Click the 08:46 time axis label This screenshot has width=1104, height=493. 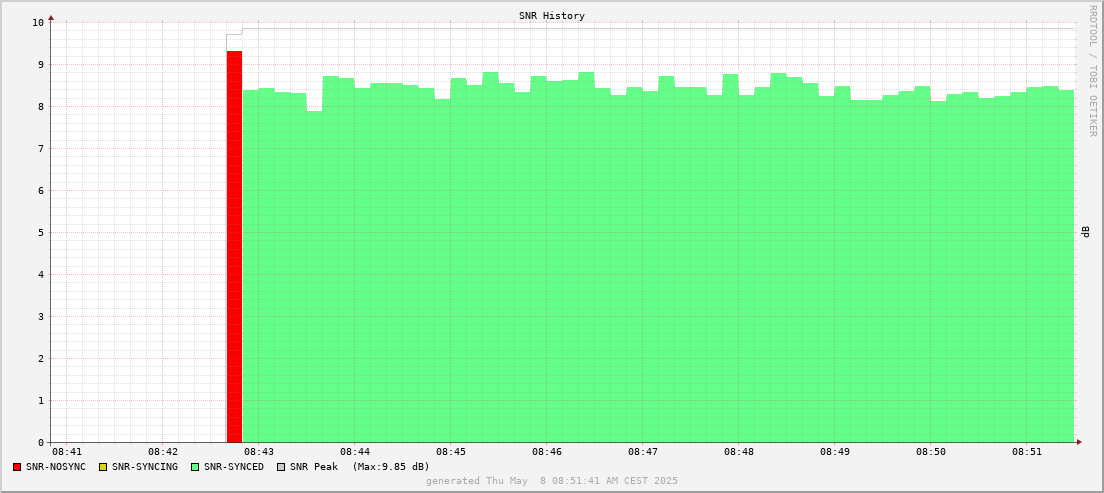[546, 451]
